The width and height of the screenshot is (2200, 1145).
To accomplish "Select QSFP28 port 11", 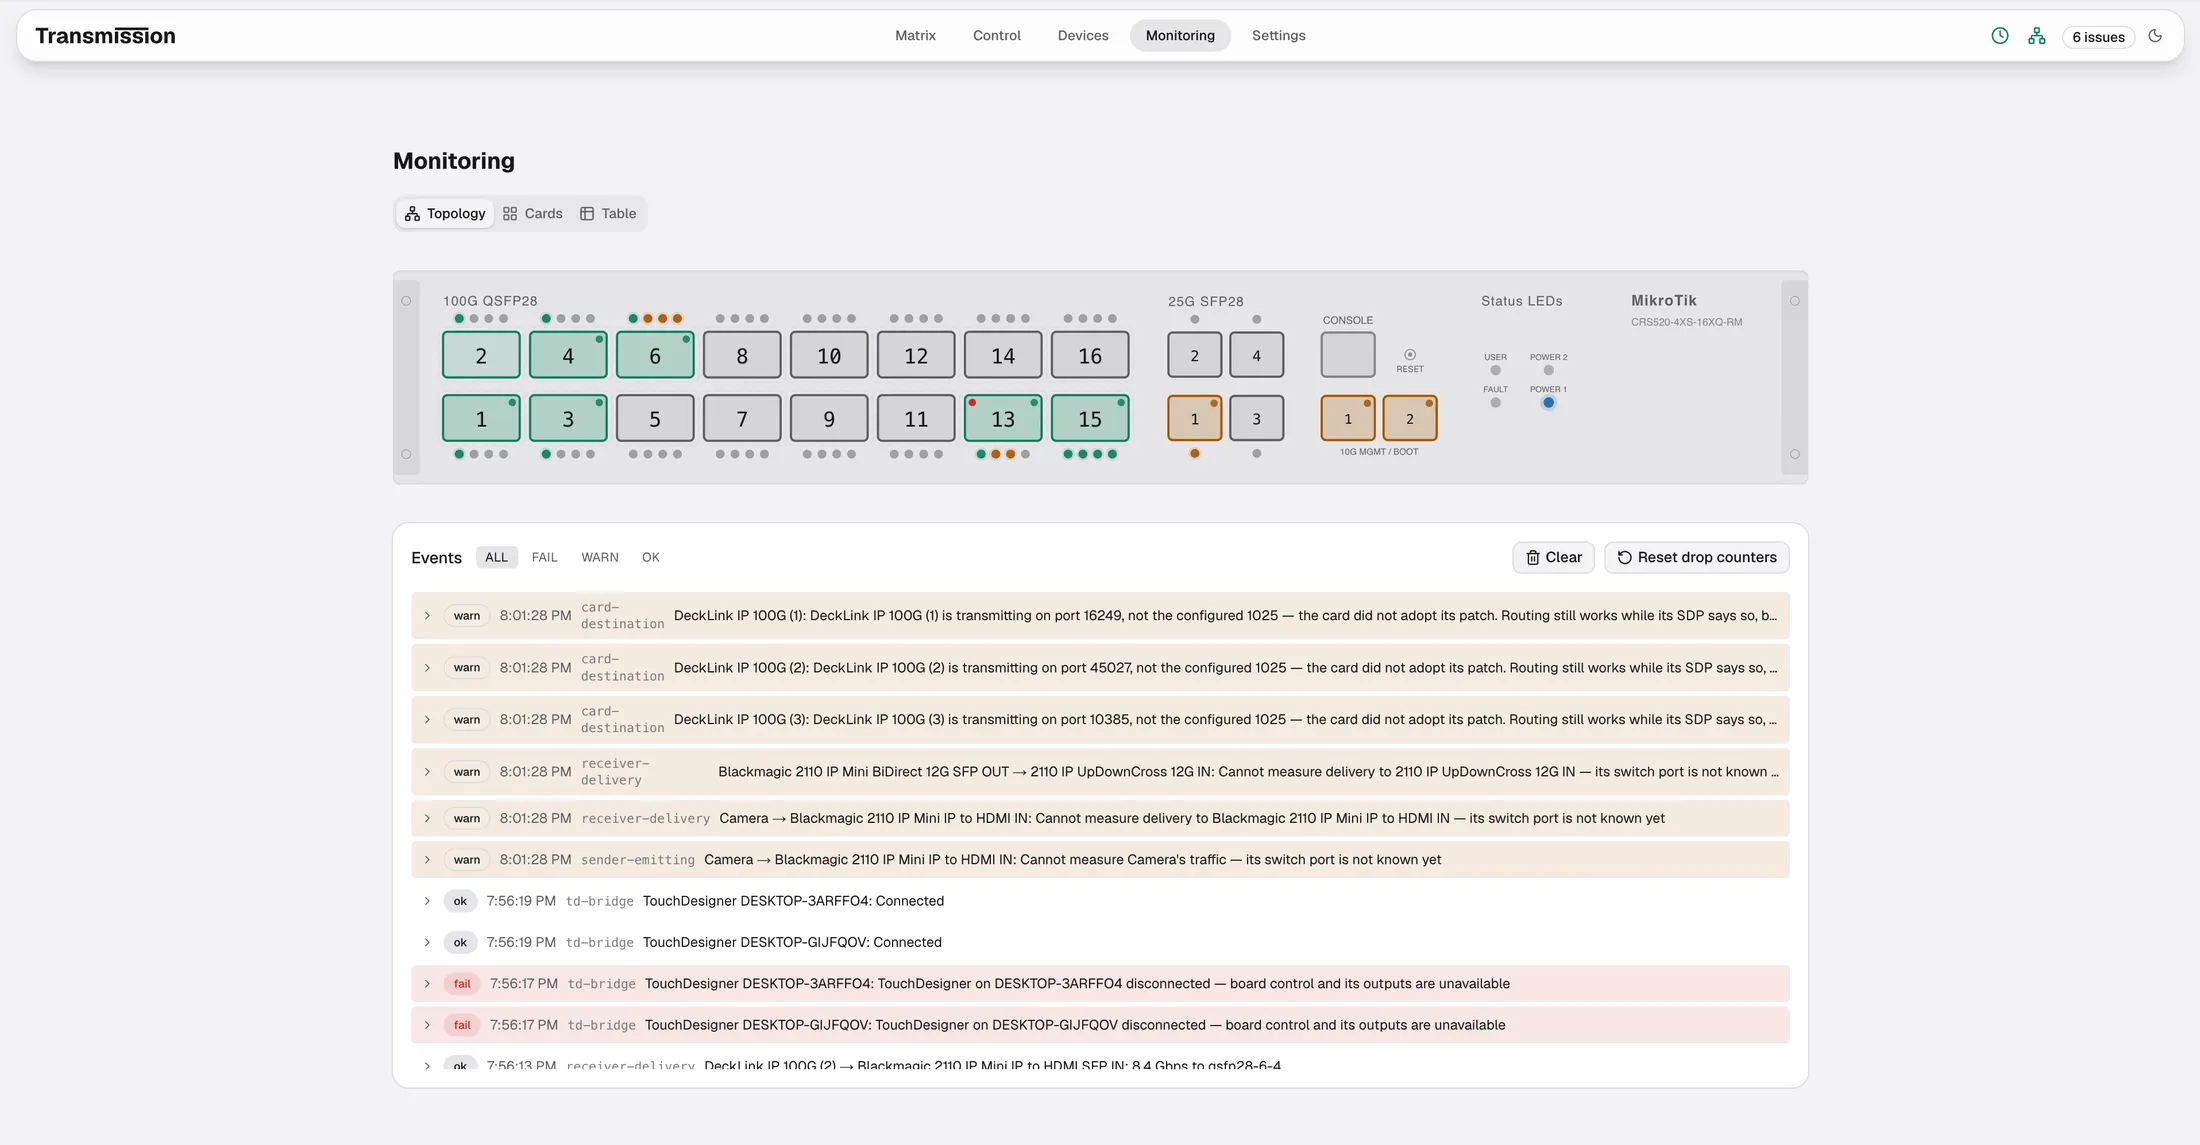I will click(x=916, y=418).
